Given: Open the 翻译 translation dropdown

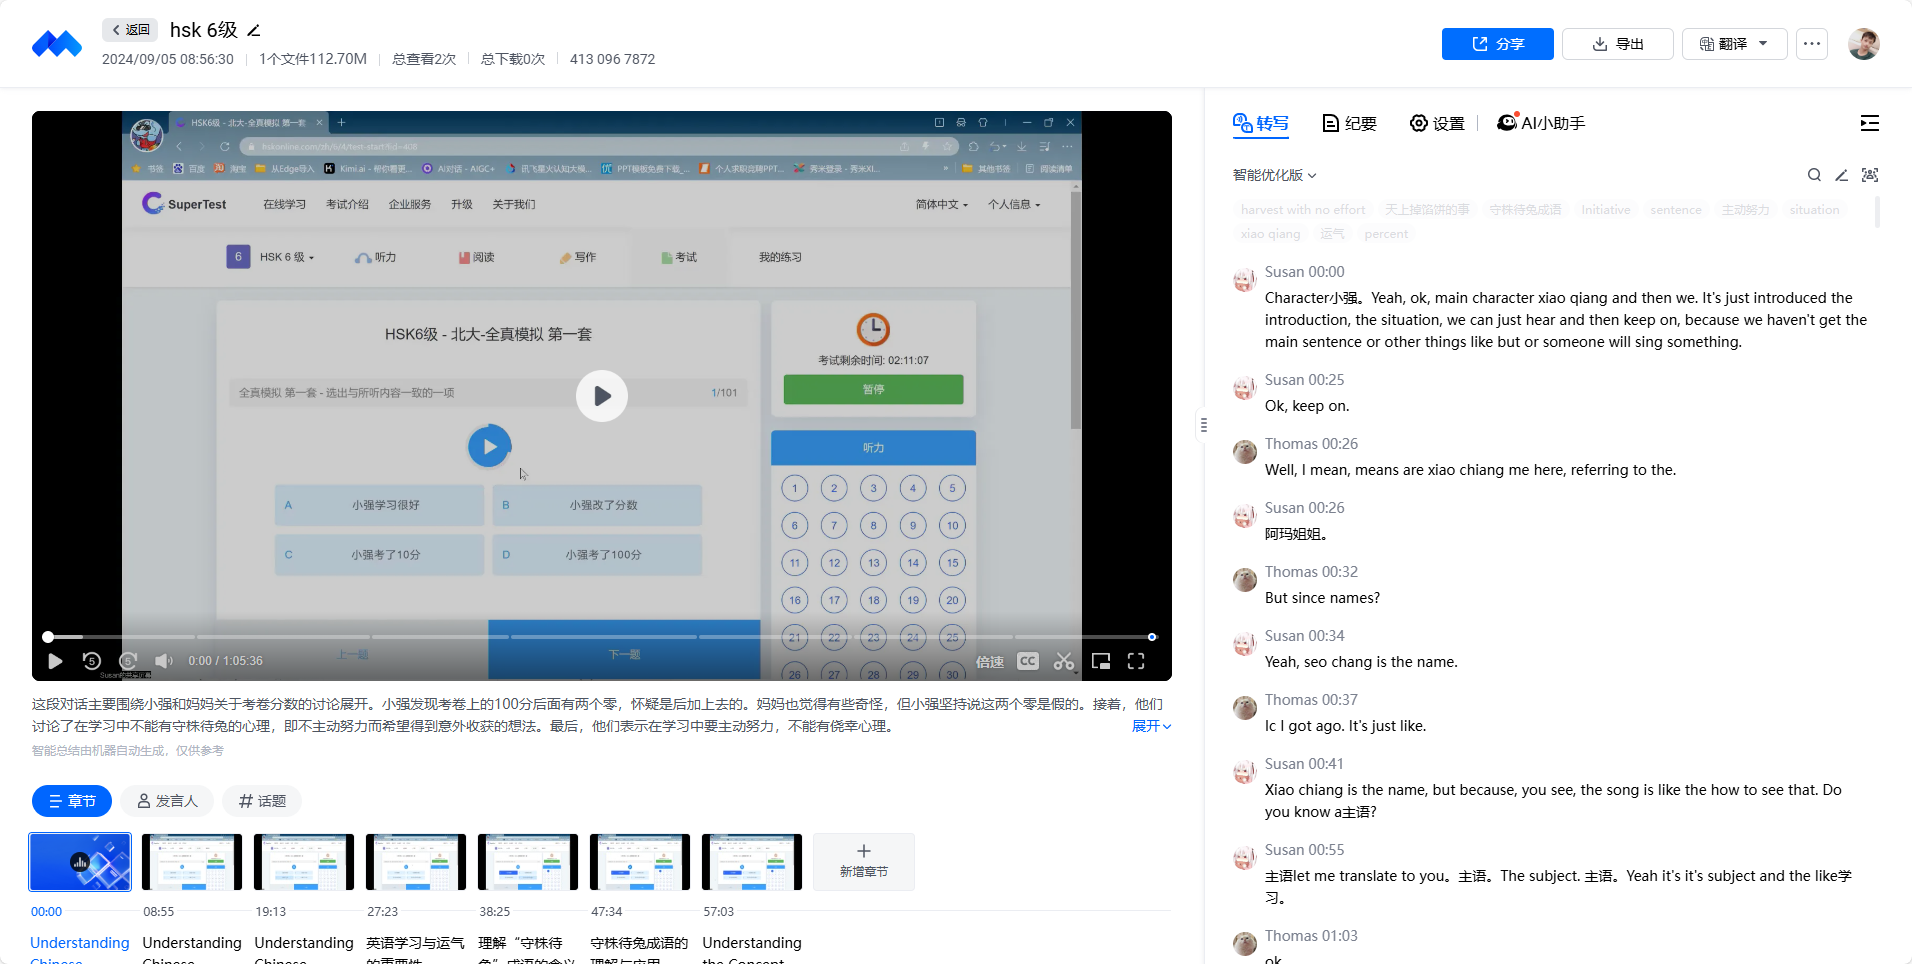Looking at the screenshot, I should (x=1732, y=44).
